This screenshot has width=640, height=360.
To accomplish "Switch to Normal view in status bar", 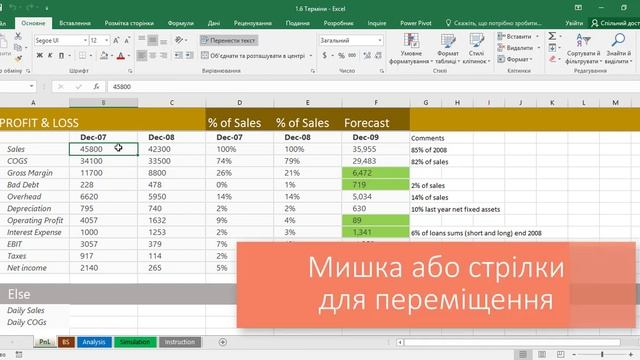I will (x=523, y=354).
